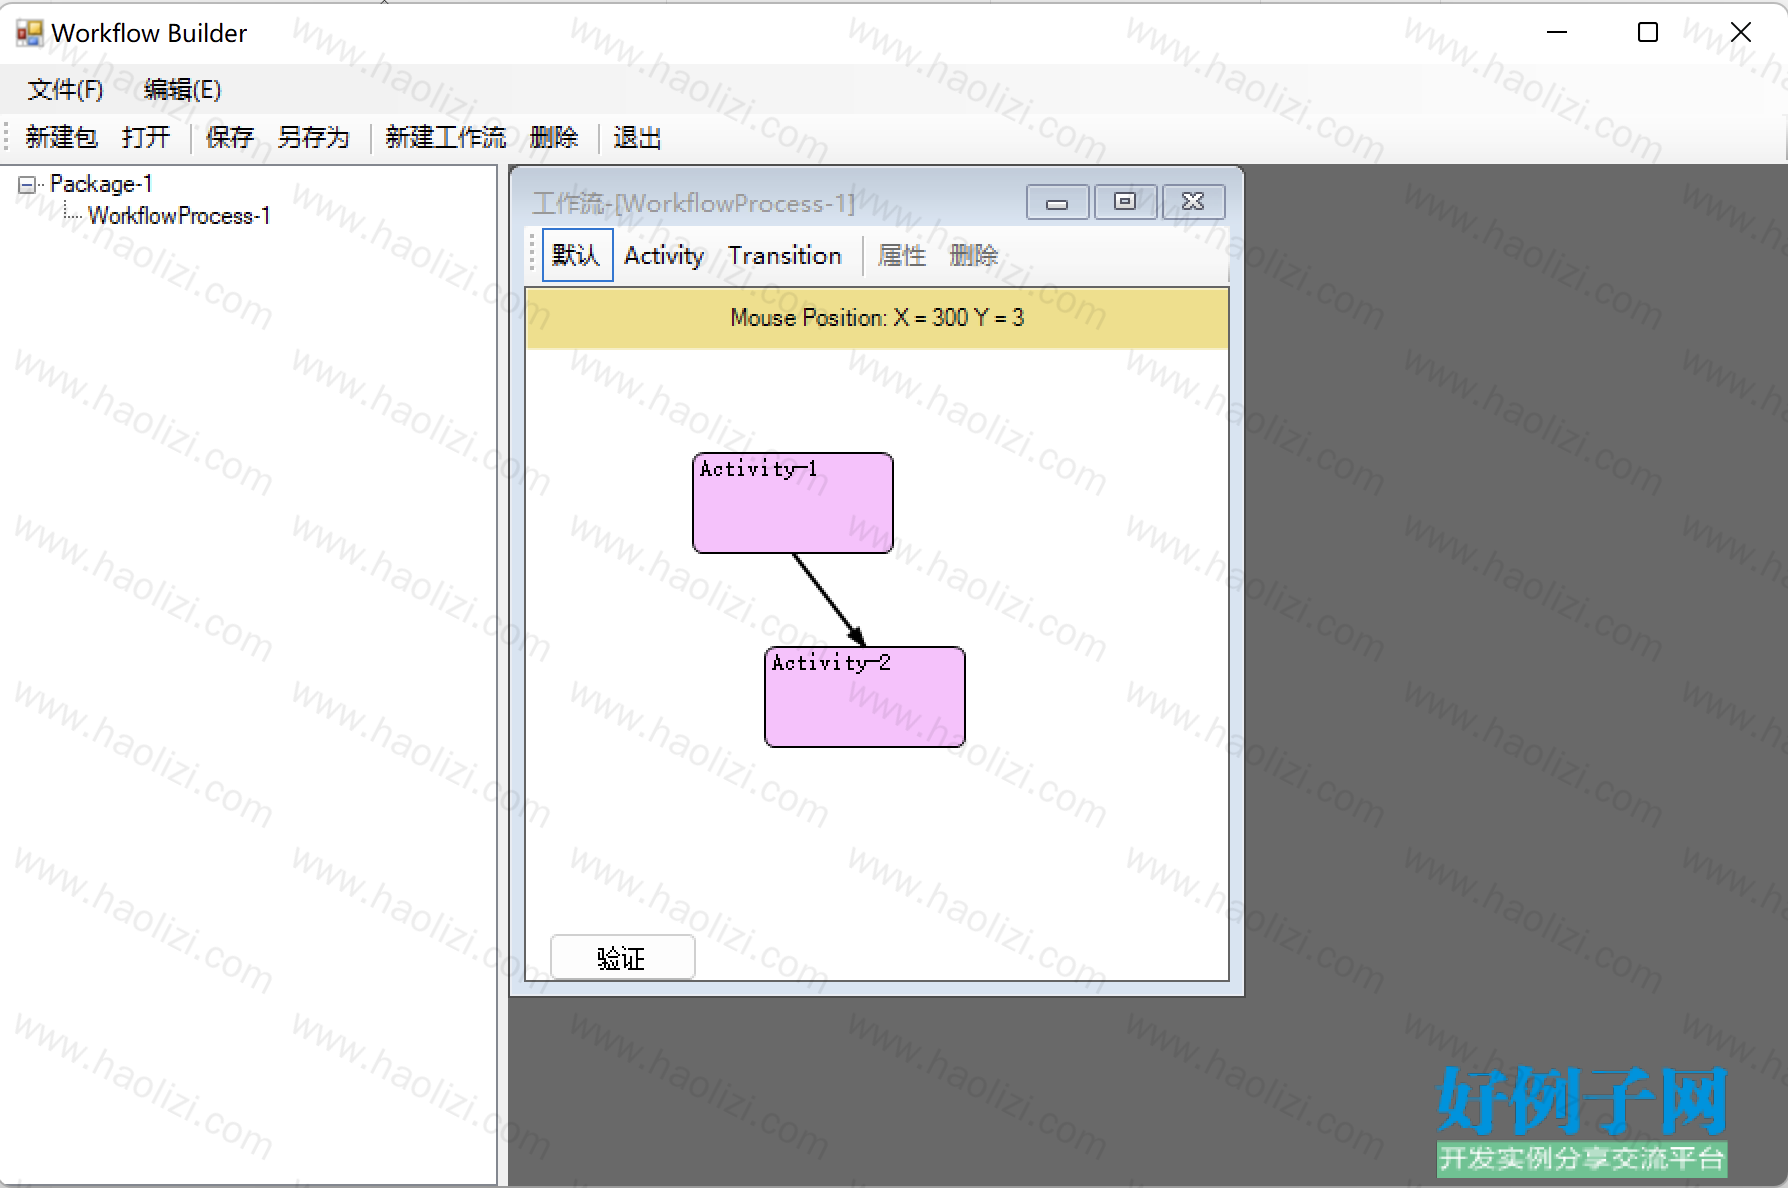Maximize the Workflow Builder main window
Screen dimensions: 1788x1188
pos(1648,33)
